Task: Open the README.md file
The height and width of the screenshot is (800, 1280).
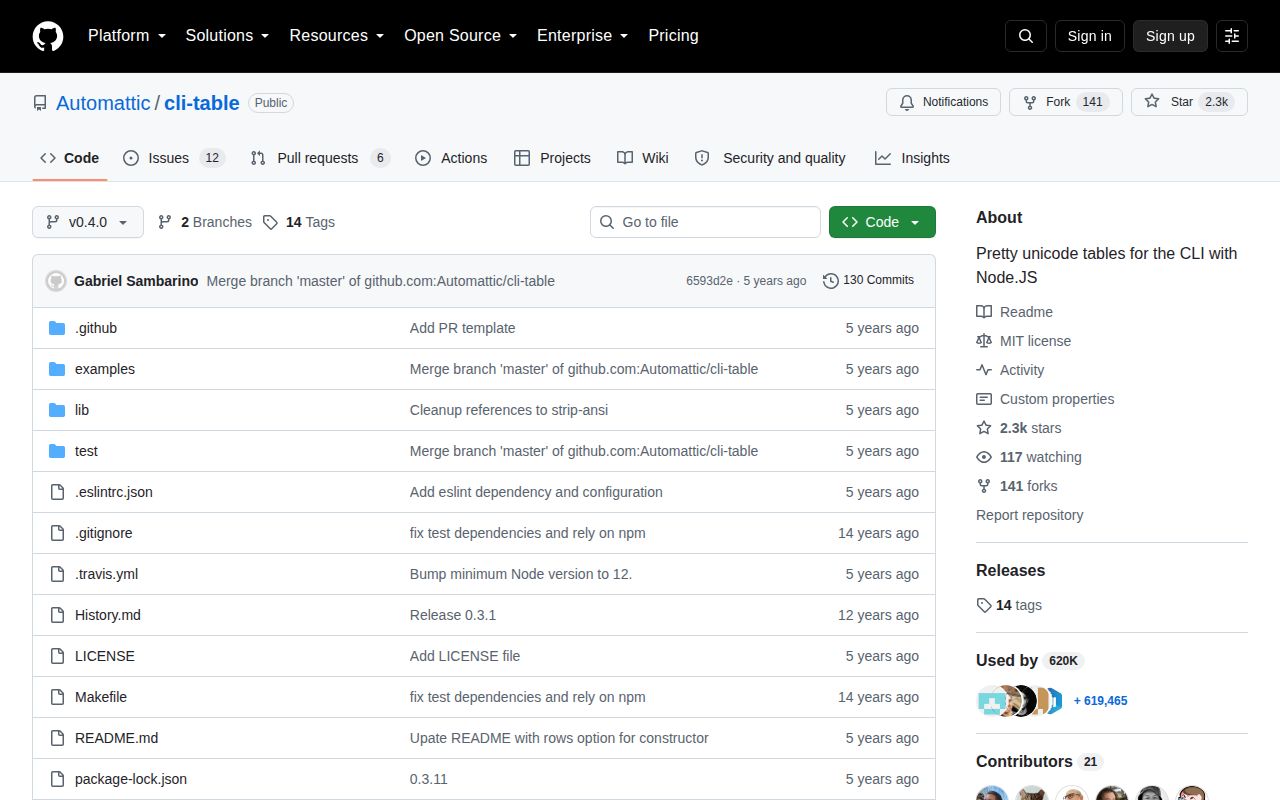Action: point(116,738)
